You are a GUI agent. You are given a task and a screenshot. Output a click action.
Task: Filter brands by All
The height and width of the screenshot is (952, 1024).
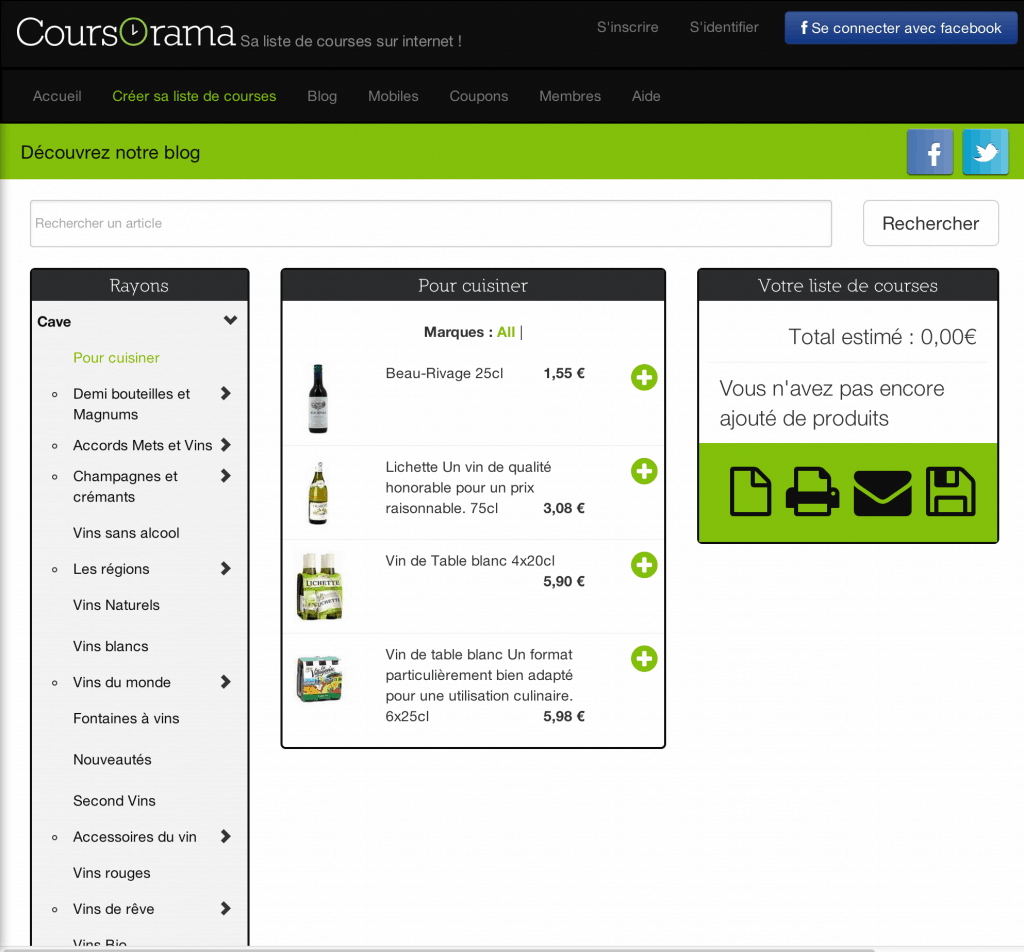pos(506,332)
